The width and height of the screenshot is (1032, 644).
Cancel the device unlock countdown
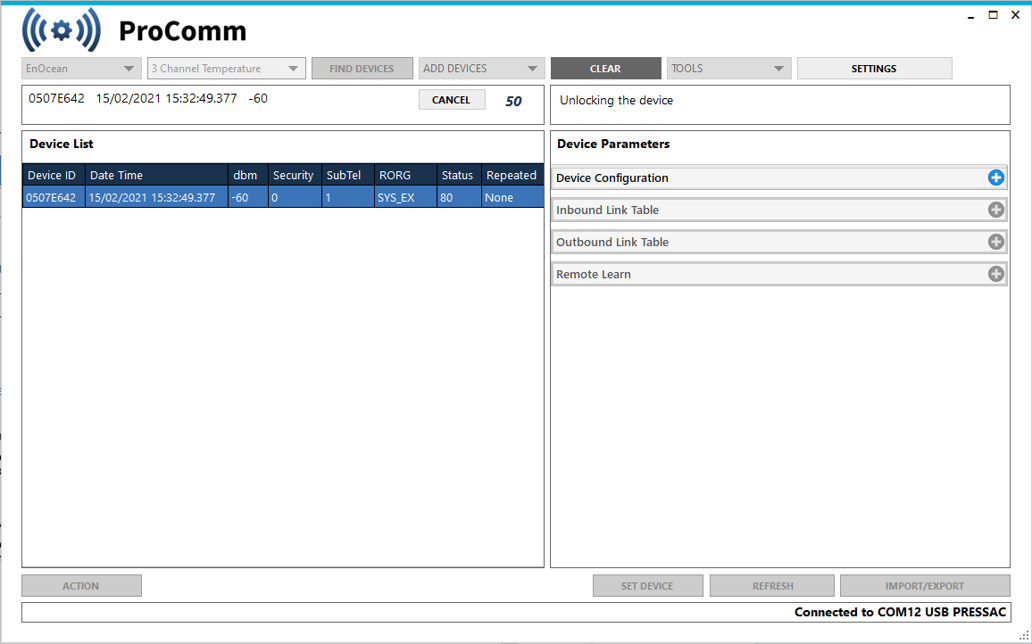(451, 99)
